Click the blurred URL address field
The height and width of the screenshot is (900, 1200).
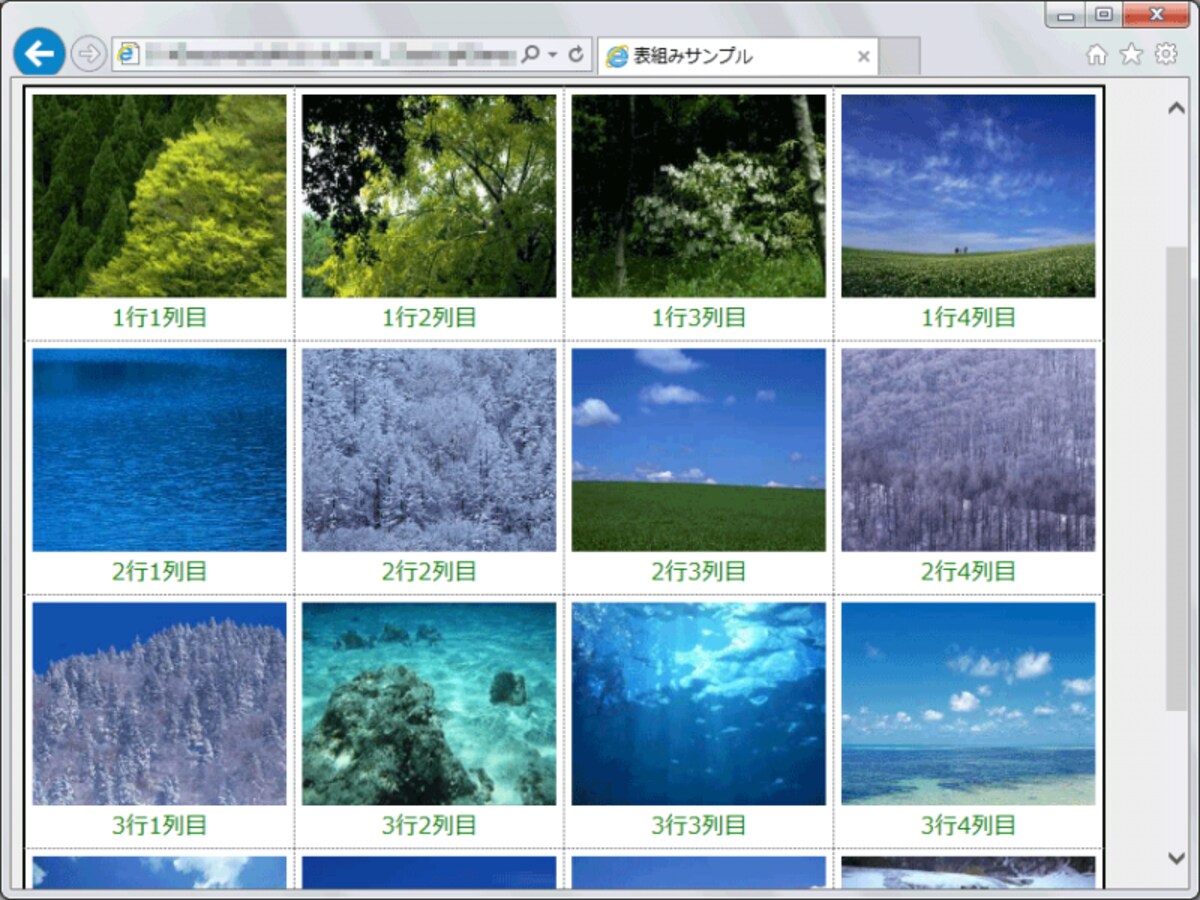click(330, 55)
